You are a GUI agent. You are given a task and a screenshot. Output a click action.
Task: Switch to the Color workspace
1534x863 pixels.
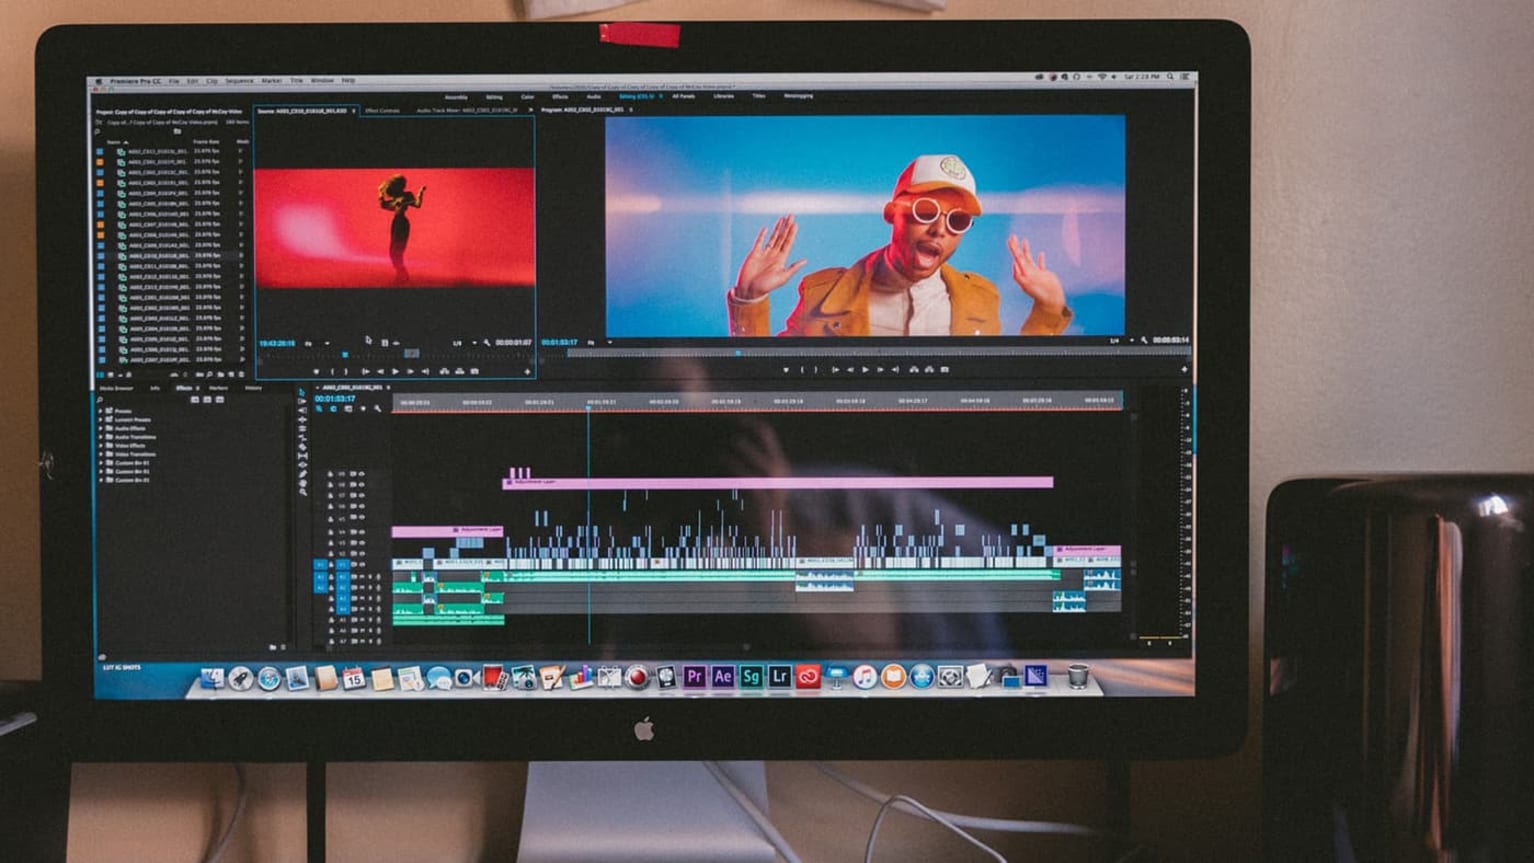point(527,97)
